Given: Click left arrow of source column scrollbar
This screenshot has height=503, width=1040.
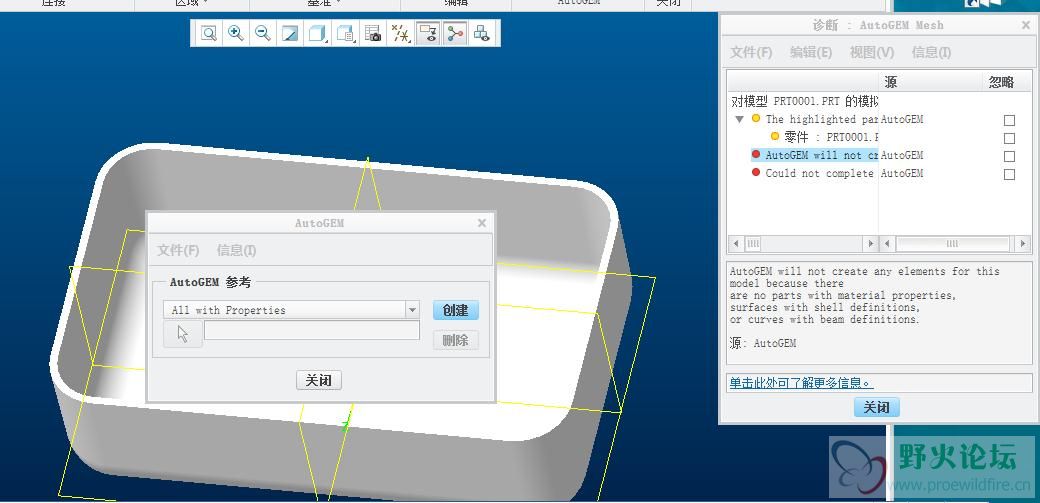Looking at the screenshot, I should tap(887, 244).
